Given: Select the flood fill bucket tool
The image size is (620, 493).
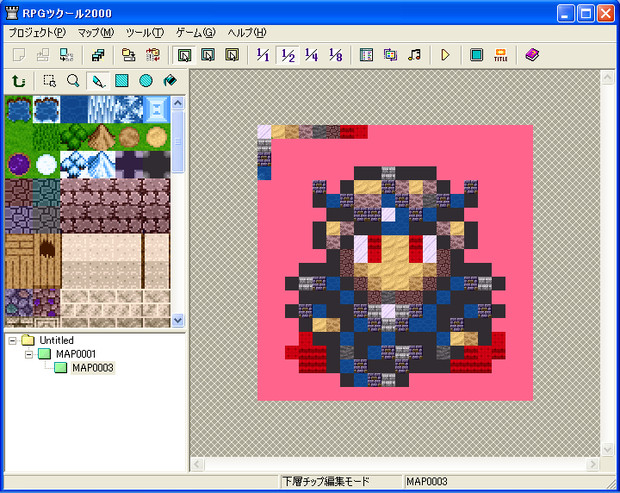Looking at the screenshot, I should [169, 80].
